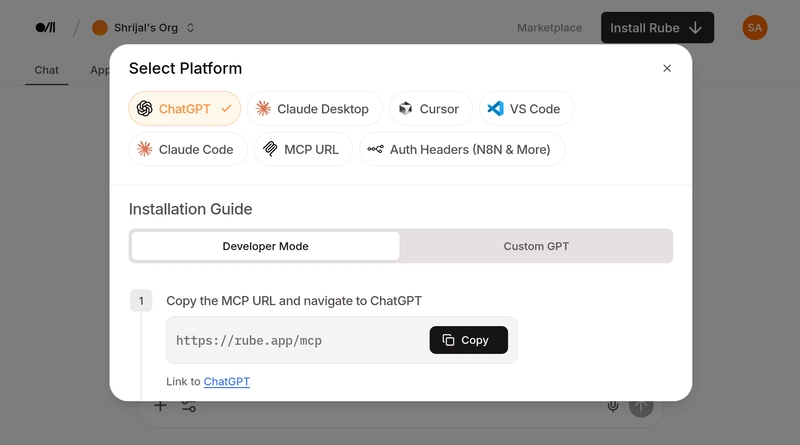Select the Cursor platform chip

click(x=428, y=109)
